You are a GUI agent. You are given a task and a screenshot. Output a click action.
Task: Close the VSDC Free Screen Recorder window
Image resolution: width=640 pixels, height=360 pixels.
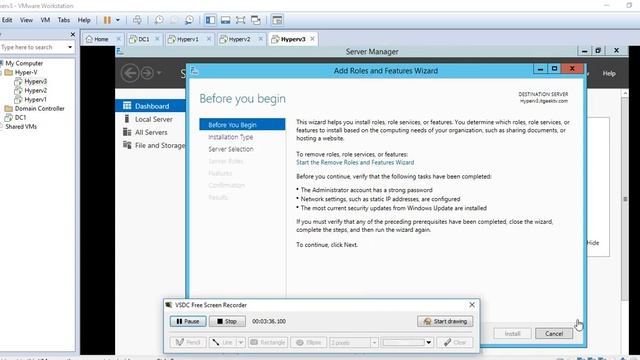472,305
